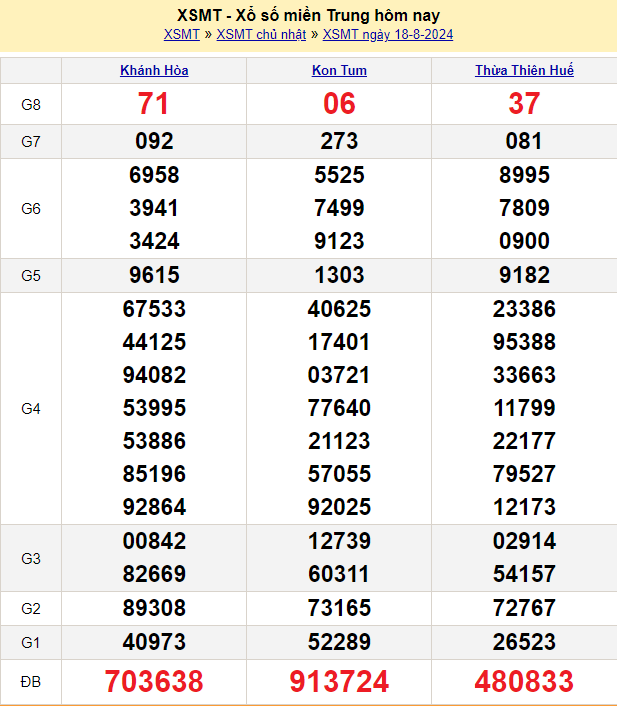Select G2 number 72767
The height and width of the screenshot is (706, 617).
tap(524, 608)
